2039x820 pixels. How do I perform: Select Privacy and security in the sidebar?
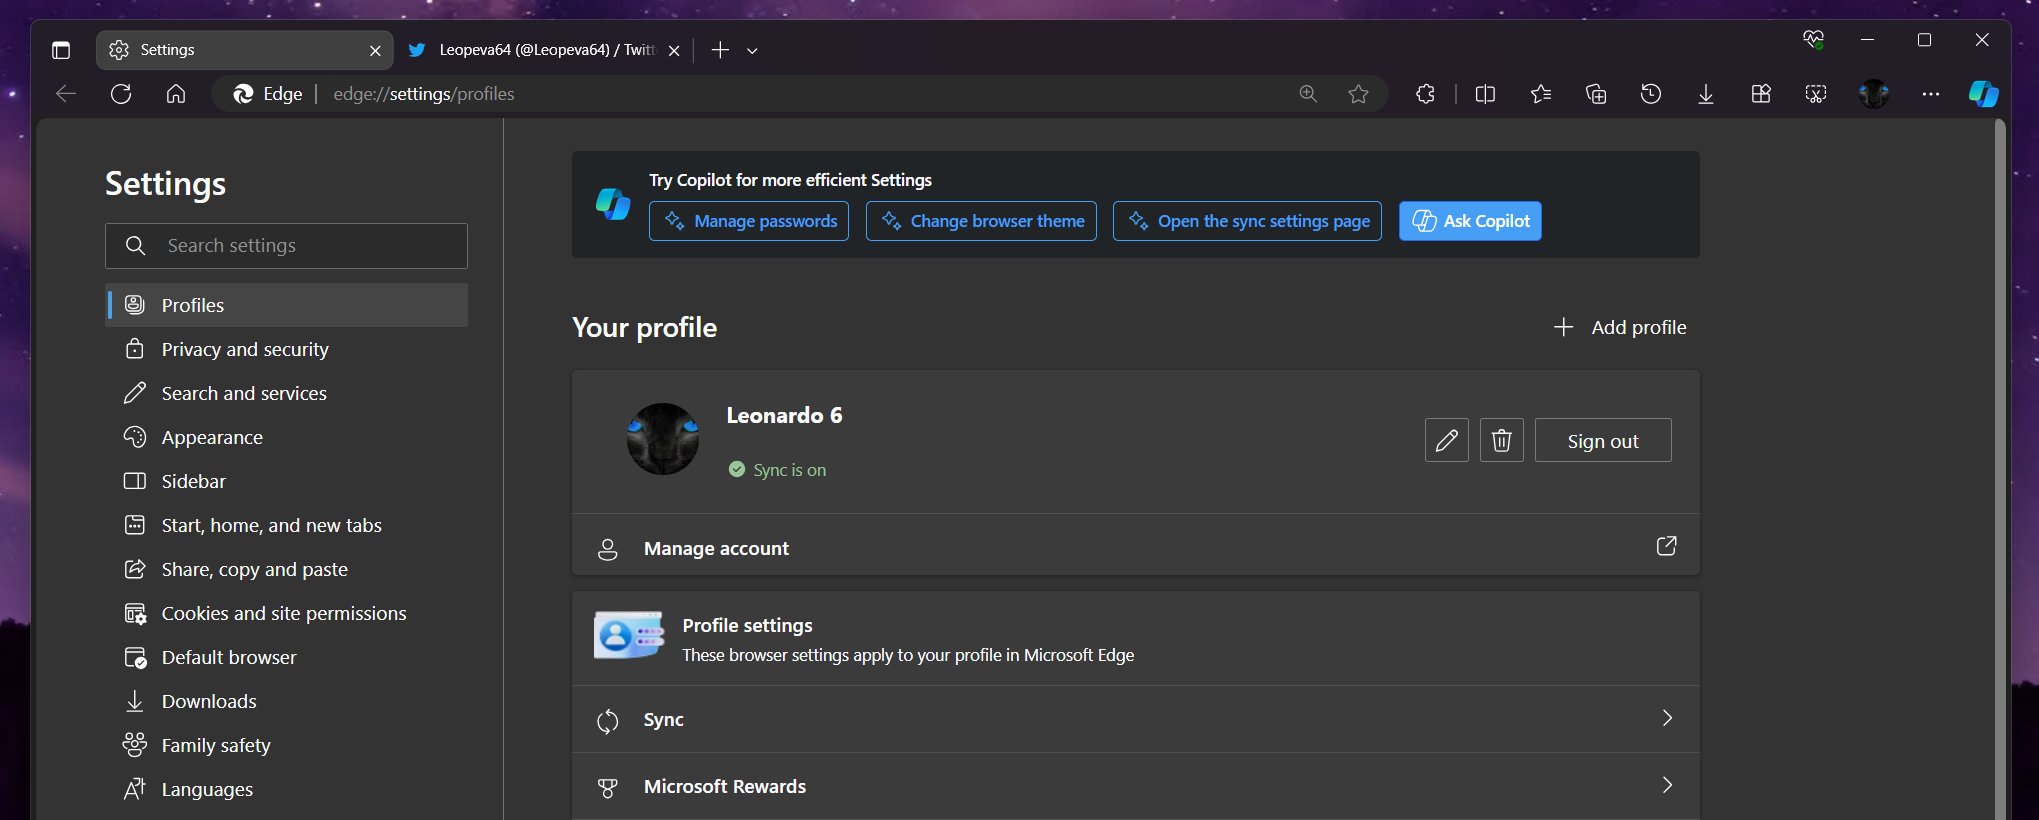[x=245, y=349]
